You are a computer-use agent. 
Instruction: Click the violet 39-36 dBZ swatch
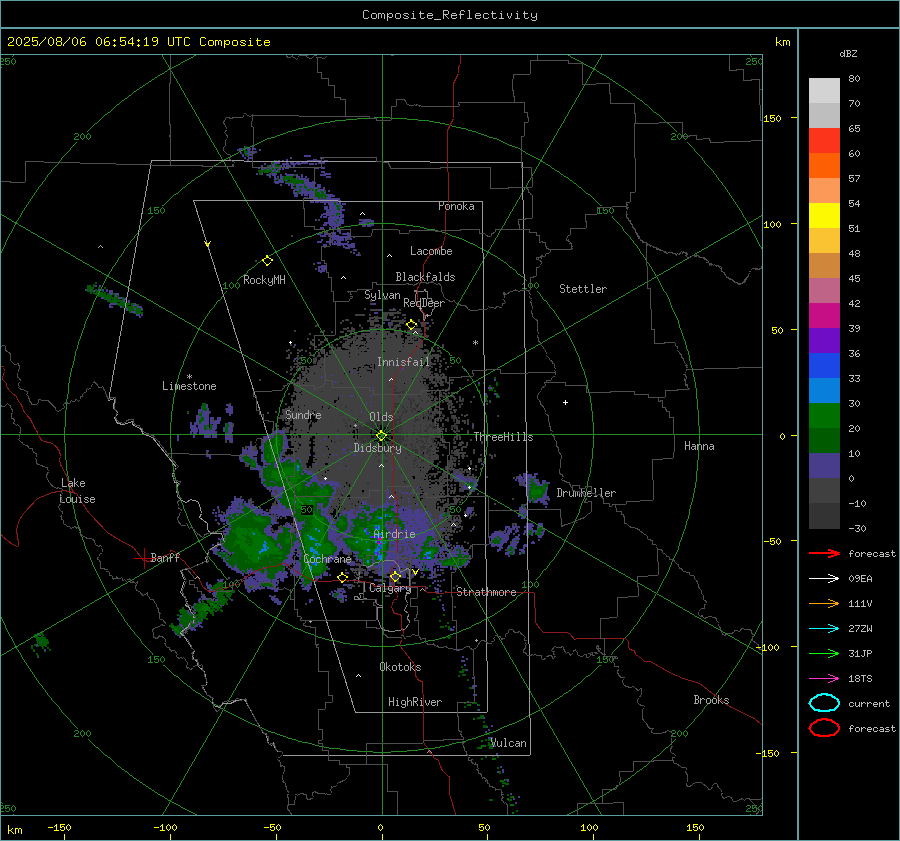[824, 341]
